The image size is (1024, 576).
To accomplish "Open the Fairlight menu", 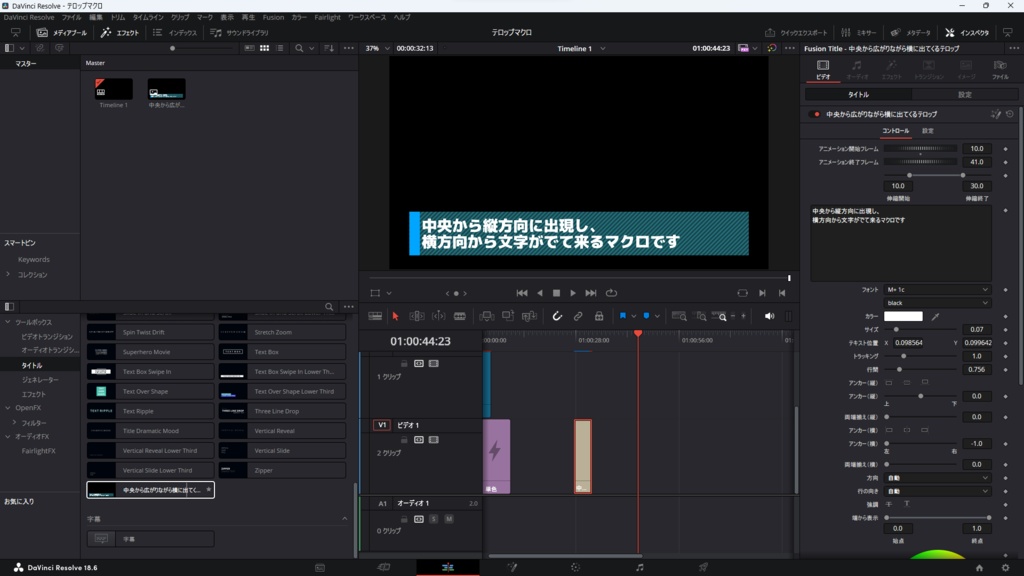I will pyautogui.click(x=327, y=18).
